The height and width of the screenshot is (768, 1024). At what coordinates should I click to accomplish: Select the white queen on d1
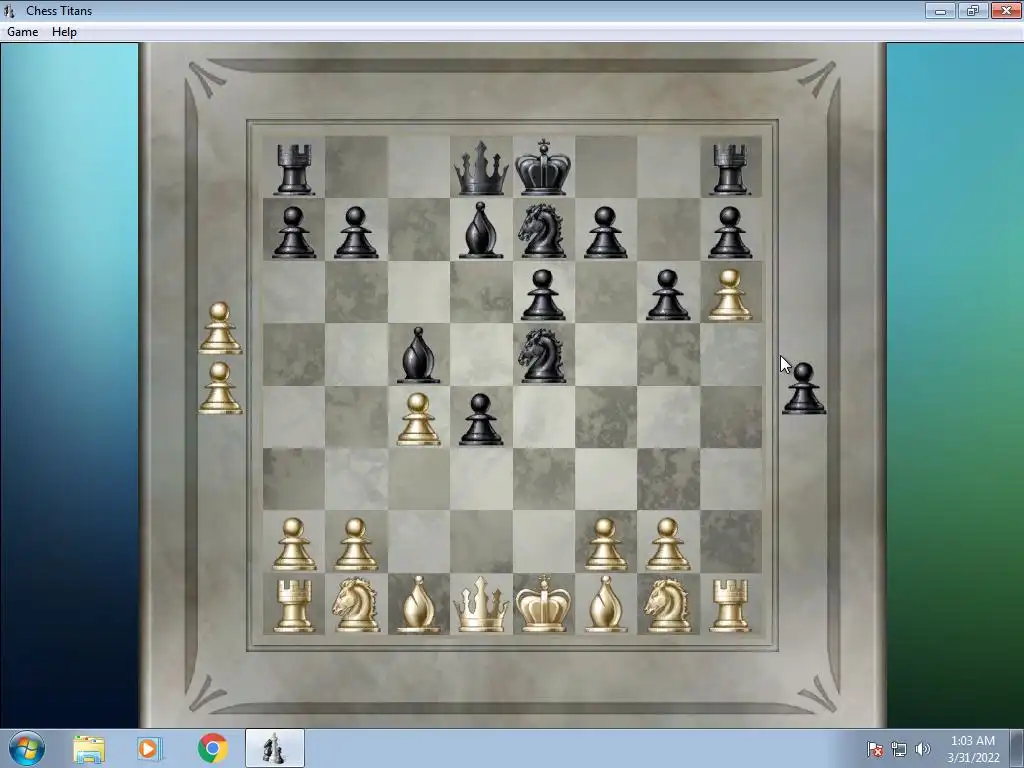(x=481, y=604)
